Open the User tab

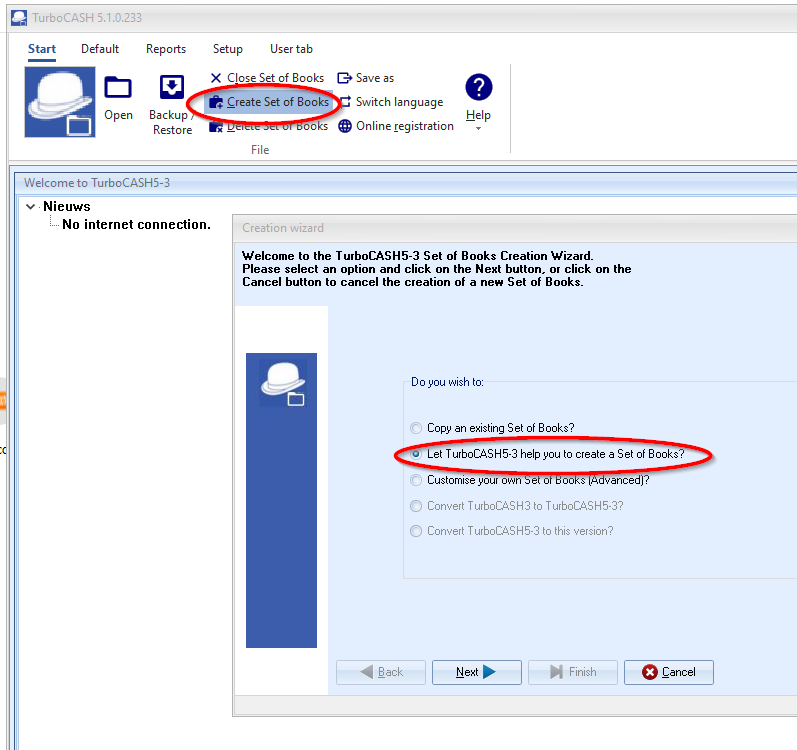(291, 49)
